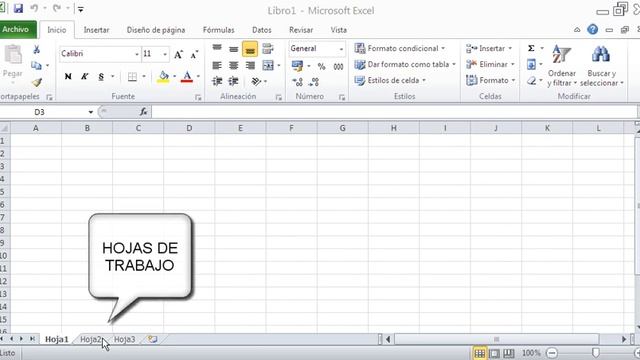The width and height of the screenshot is (640, 360).
Task: Activate the Format Painter brush
Action: (x=37, y=82)
